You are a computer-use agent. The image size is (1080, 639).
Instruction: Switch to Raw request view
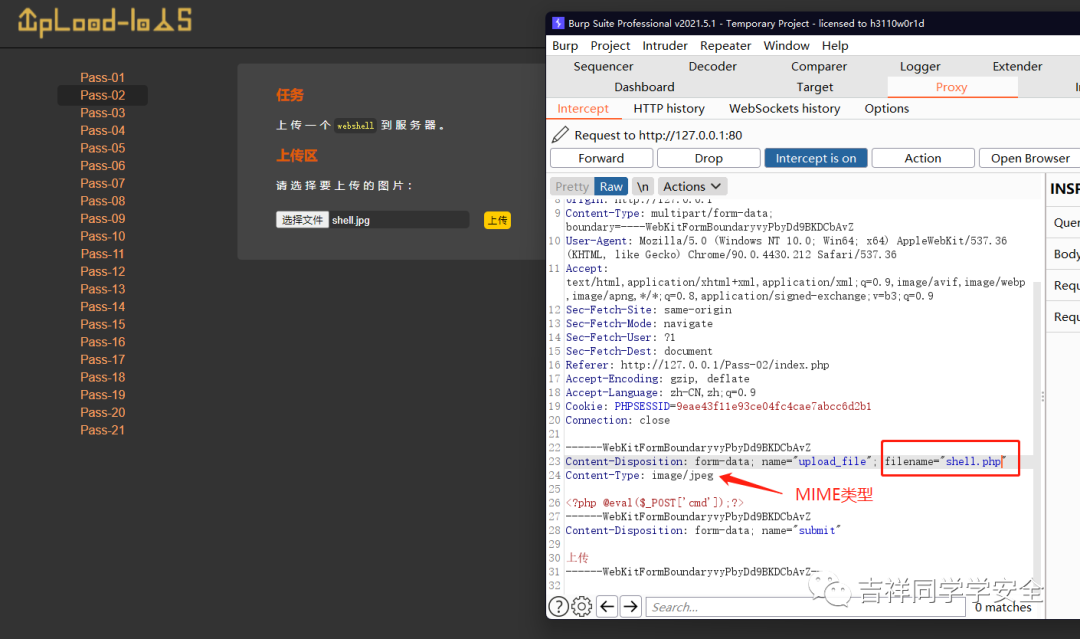[x=611, y=187]
